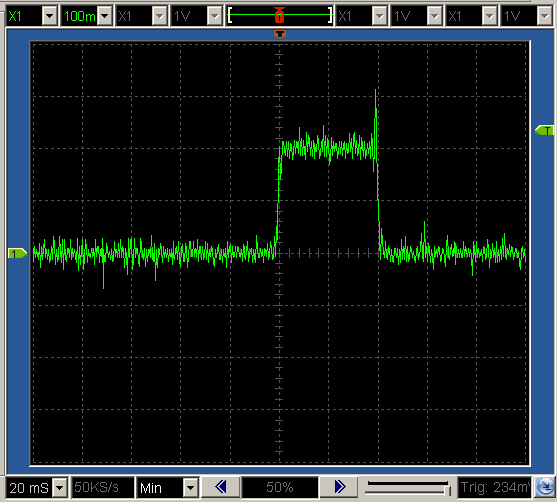557x502 pixels.
Task: Click the Trig: 234mV readout
Action: [x=494, y=487]
